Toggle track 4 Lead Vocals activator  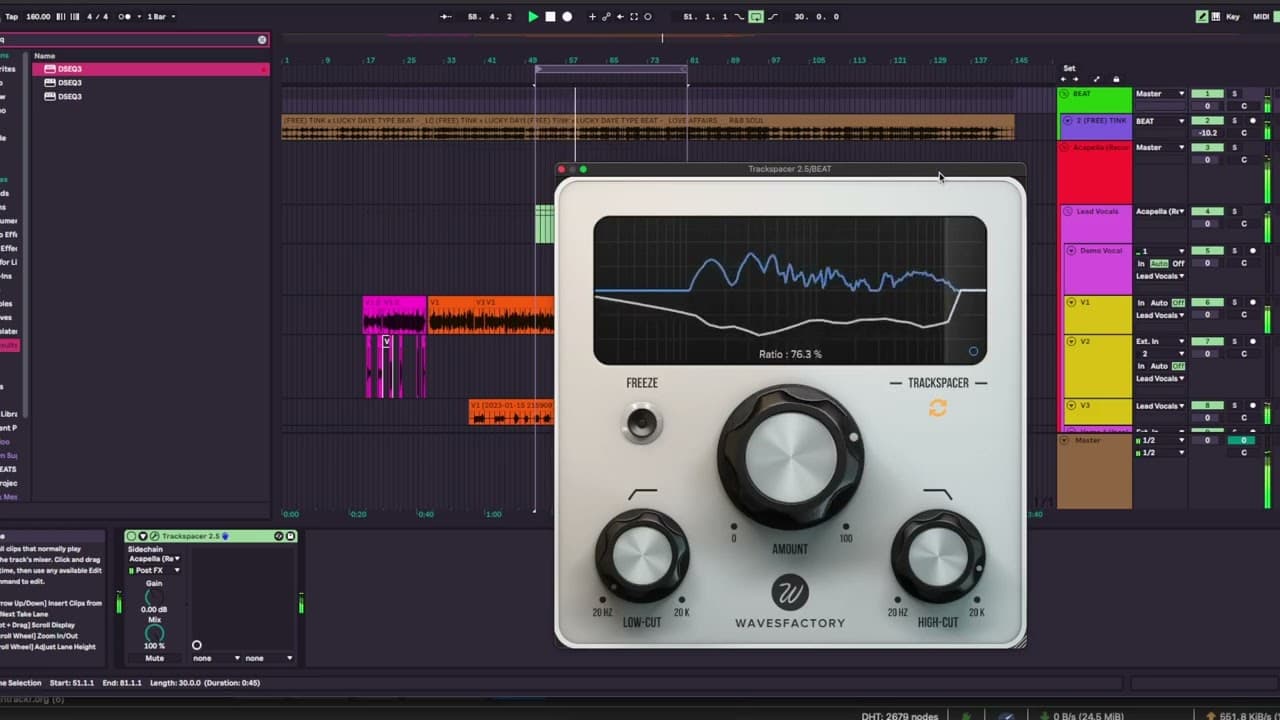(1207, 212)
